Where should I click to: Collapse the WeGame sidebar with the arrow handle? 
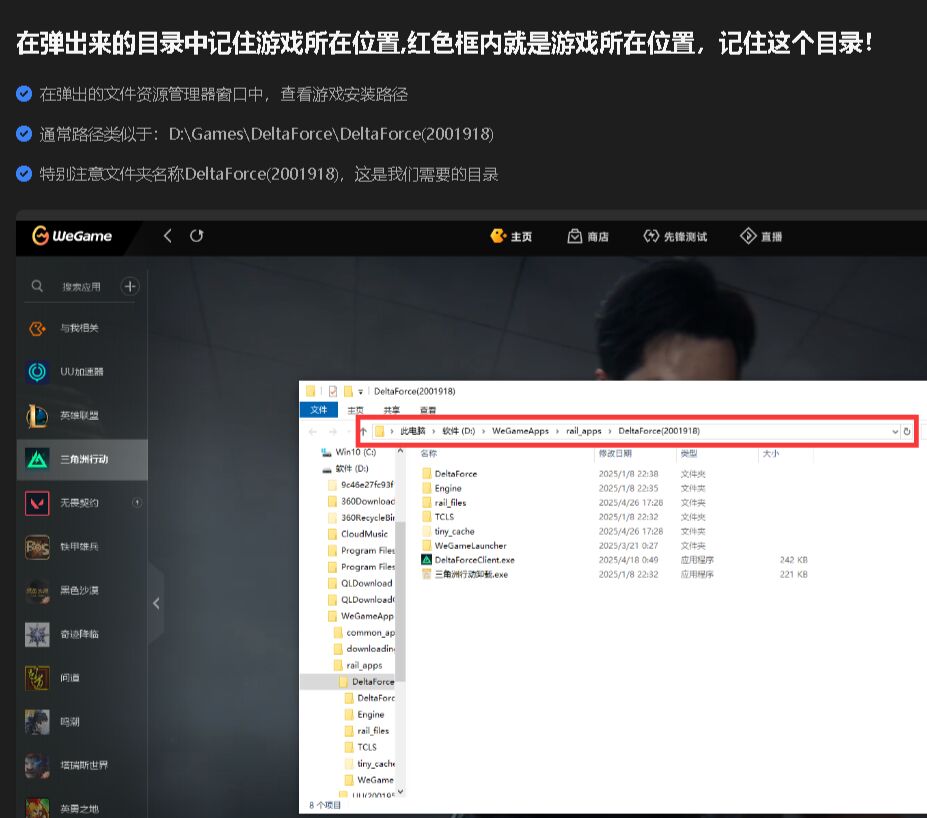click(156, 603)
